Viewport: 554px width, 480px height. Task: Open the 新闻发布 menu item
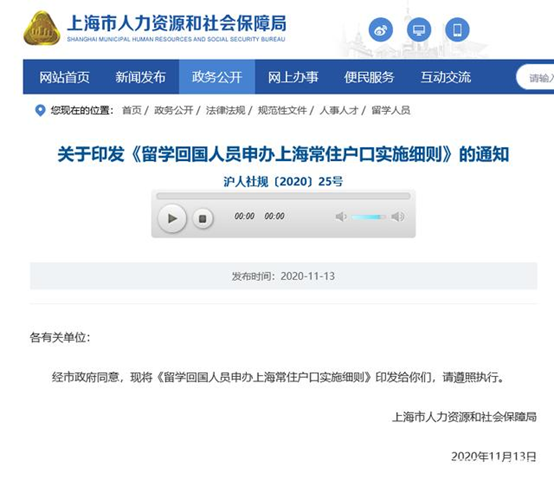140,77
